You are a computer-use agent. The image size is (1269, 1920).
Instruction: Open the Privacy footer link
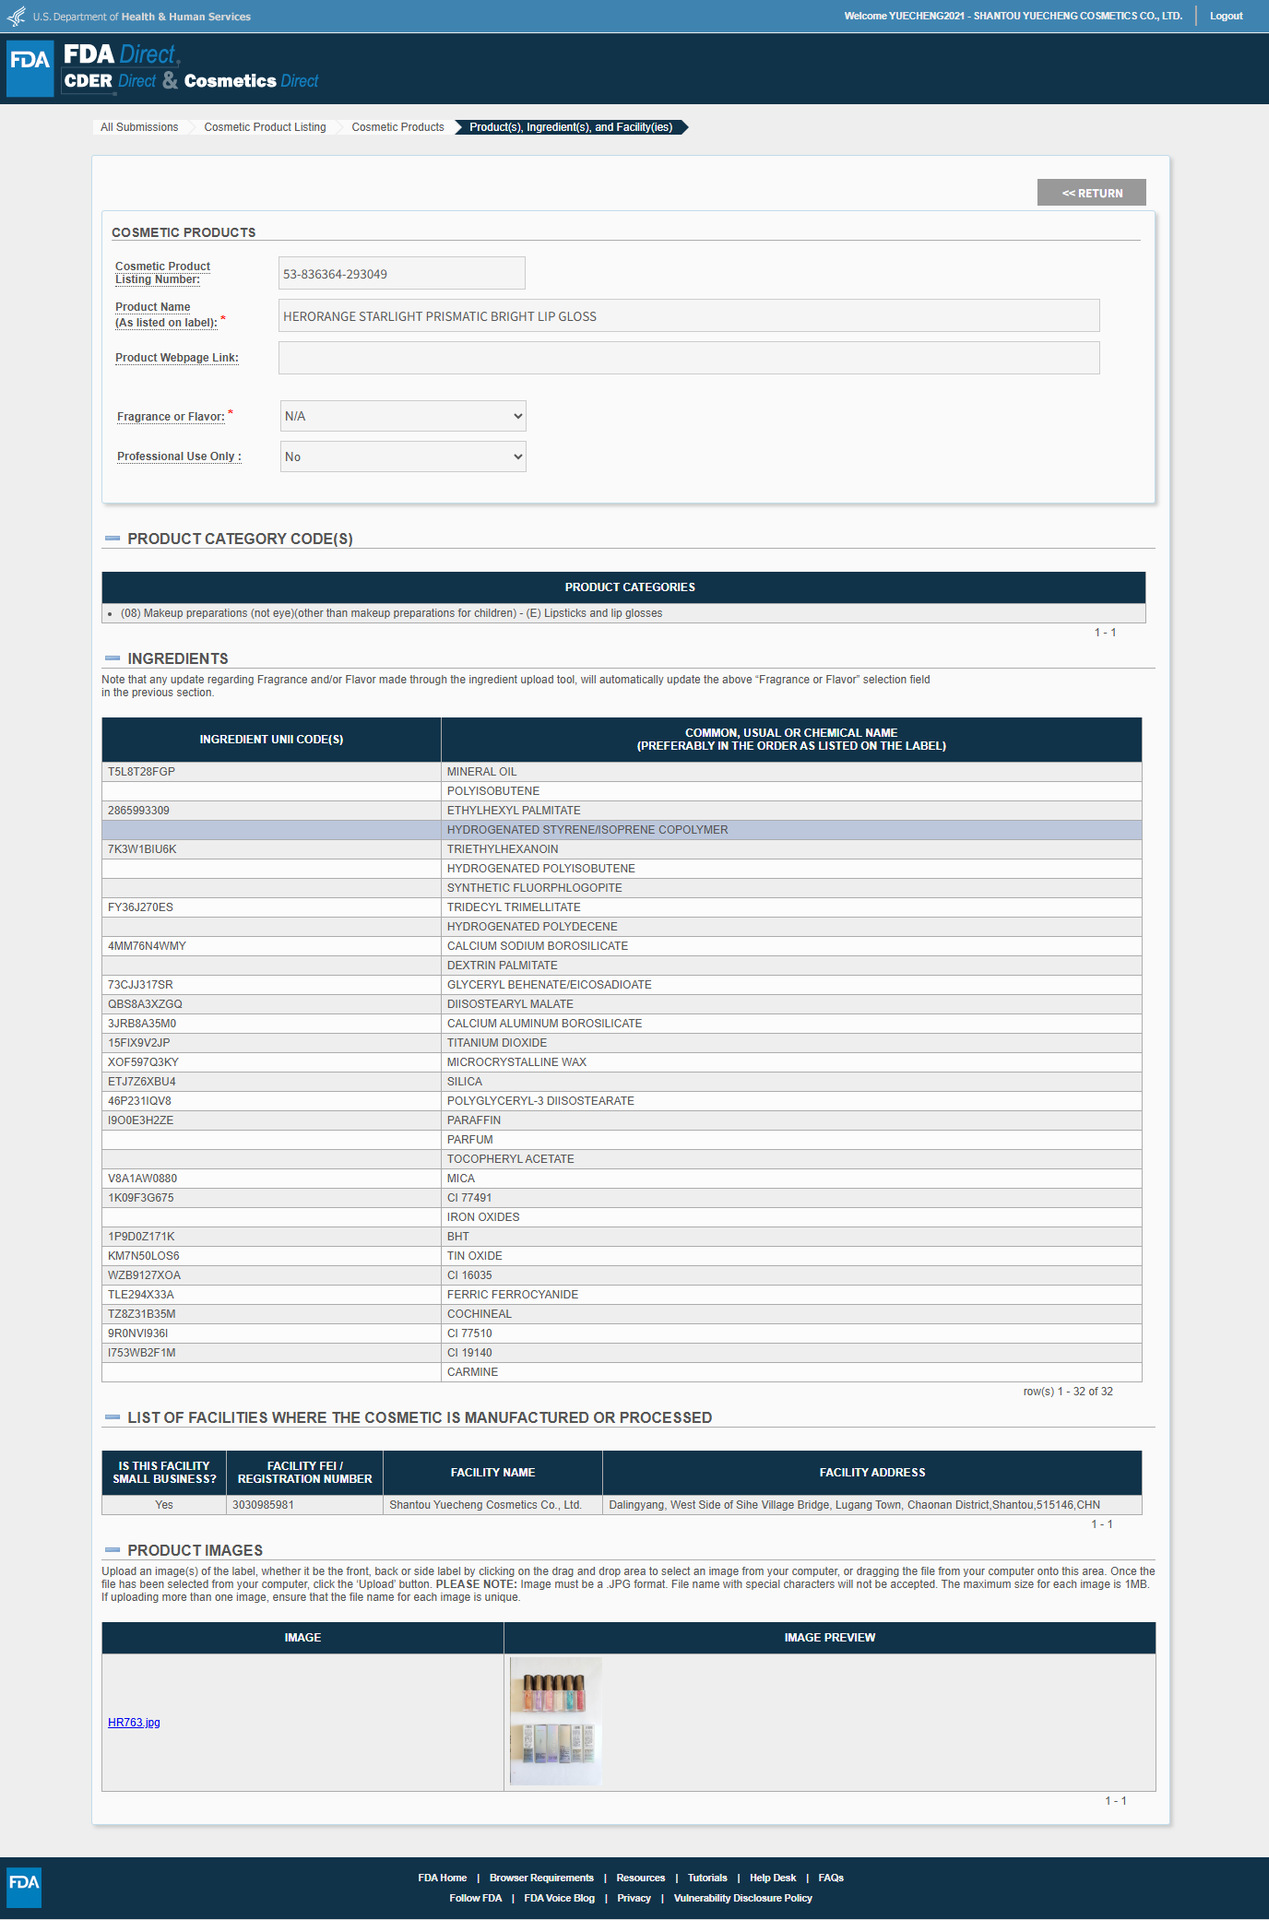(634, 1898)
